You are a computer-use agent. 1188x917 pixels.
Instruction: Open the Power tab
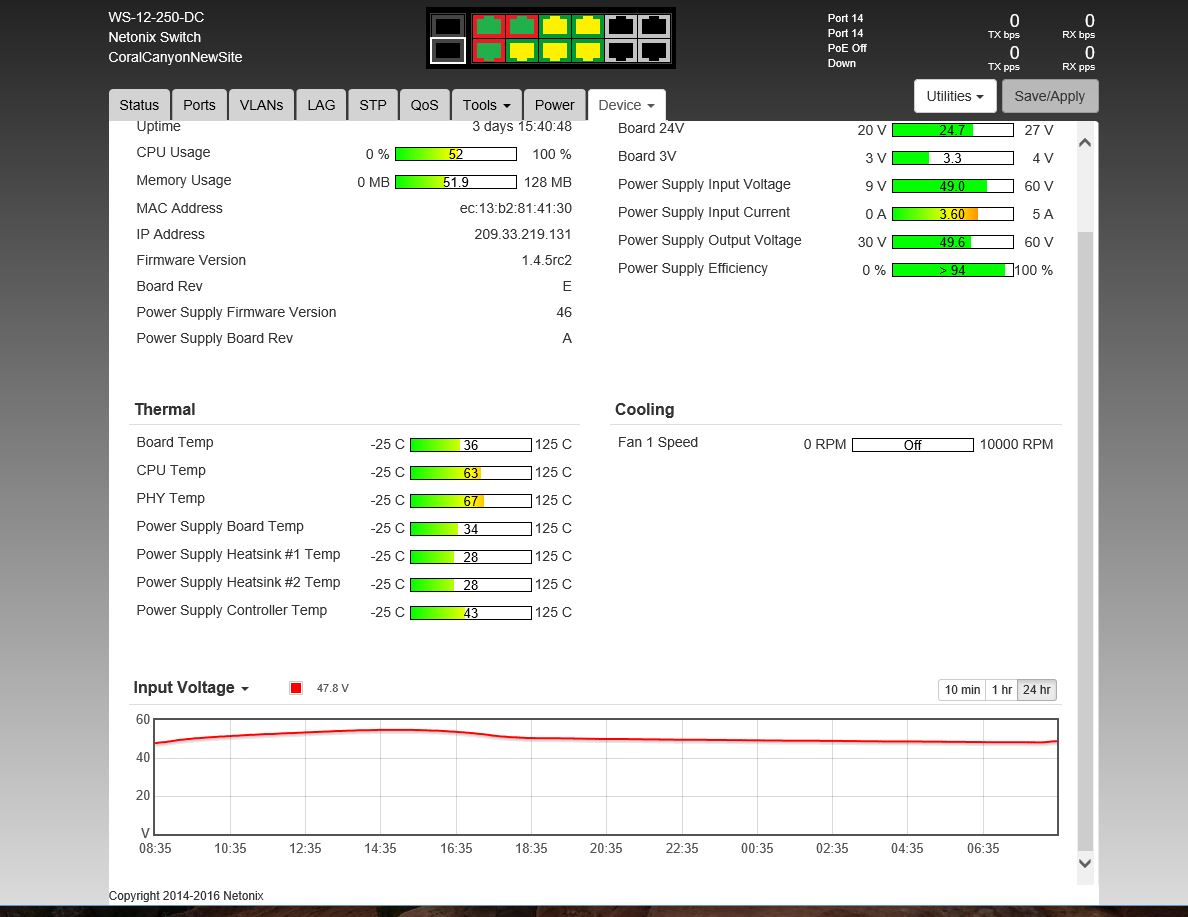tap(555, 105)
